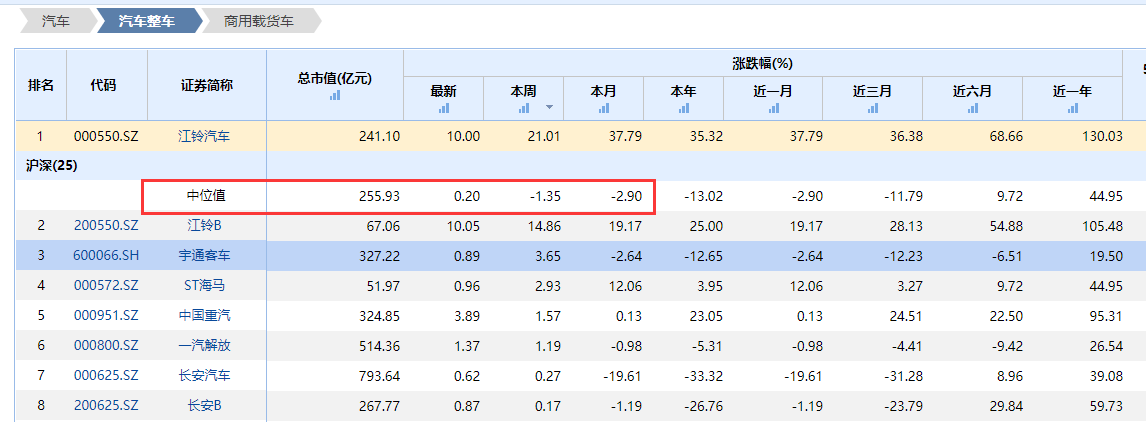Image resolution: width=1146 pixels, height=422 pixels.
Task: Click the 近一年 column header label
Action: coord(1072,91)
